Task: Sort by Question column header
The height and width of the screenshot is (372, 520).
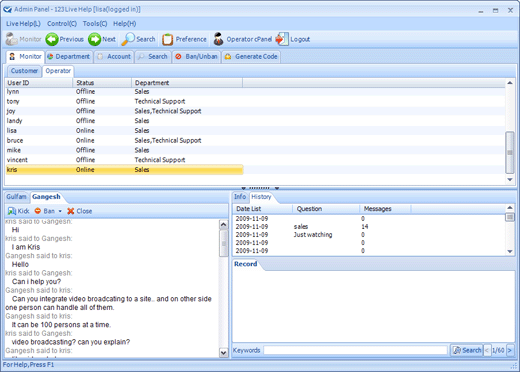Action: point(326,209)
